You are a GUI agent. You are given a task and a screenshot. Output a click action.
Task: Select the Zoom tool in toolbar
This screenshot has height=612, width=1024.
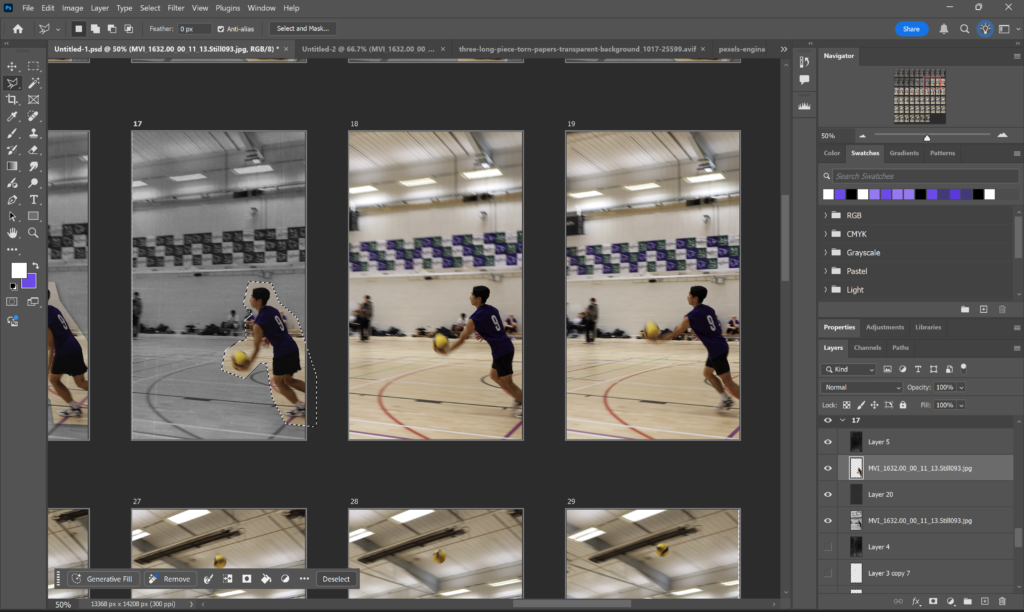point(33,232)
